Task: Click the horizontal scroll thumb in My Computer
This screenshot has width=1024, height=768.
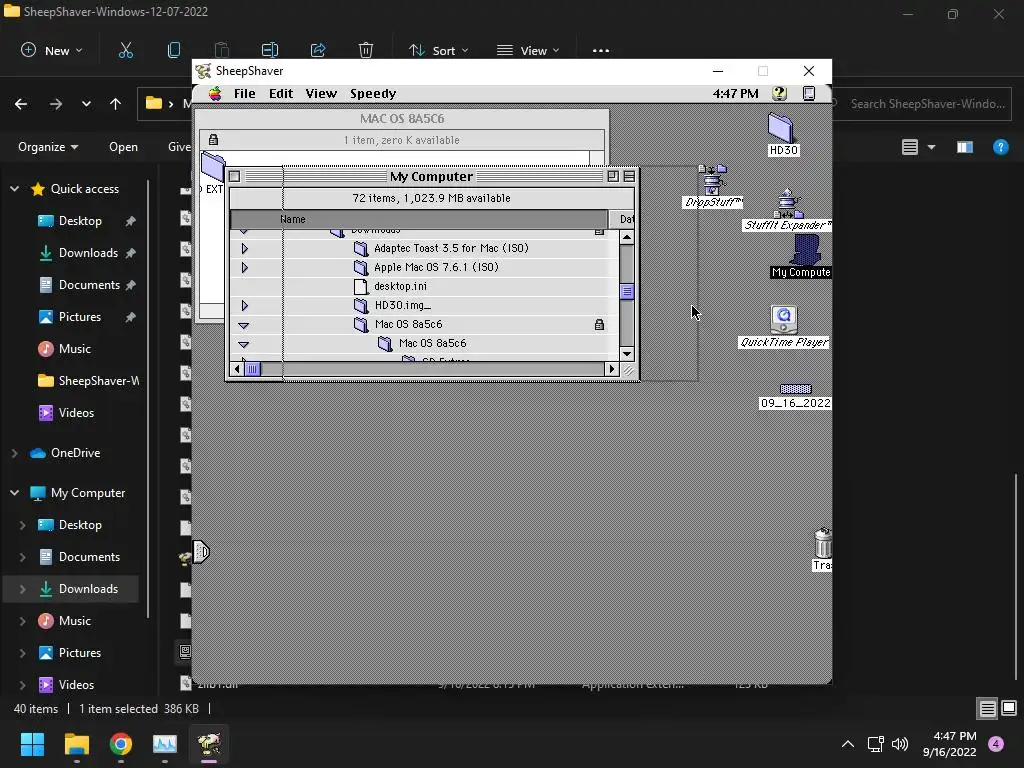Action: tap(252, 370)
